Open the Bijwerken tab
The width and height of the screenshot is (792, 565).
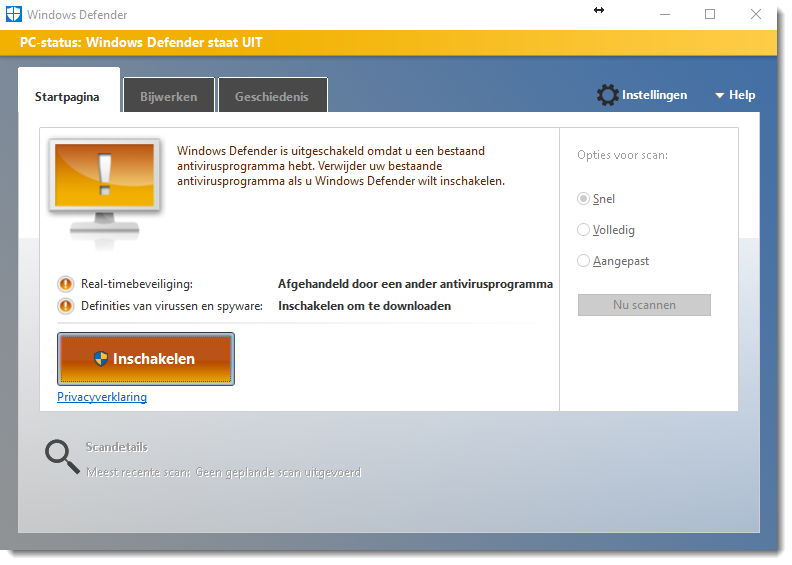coord(169,95)
